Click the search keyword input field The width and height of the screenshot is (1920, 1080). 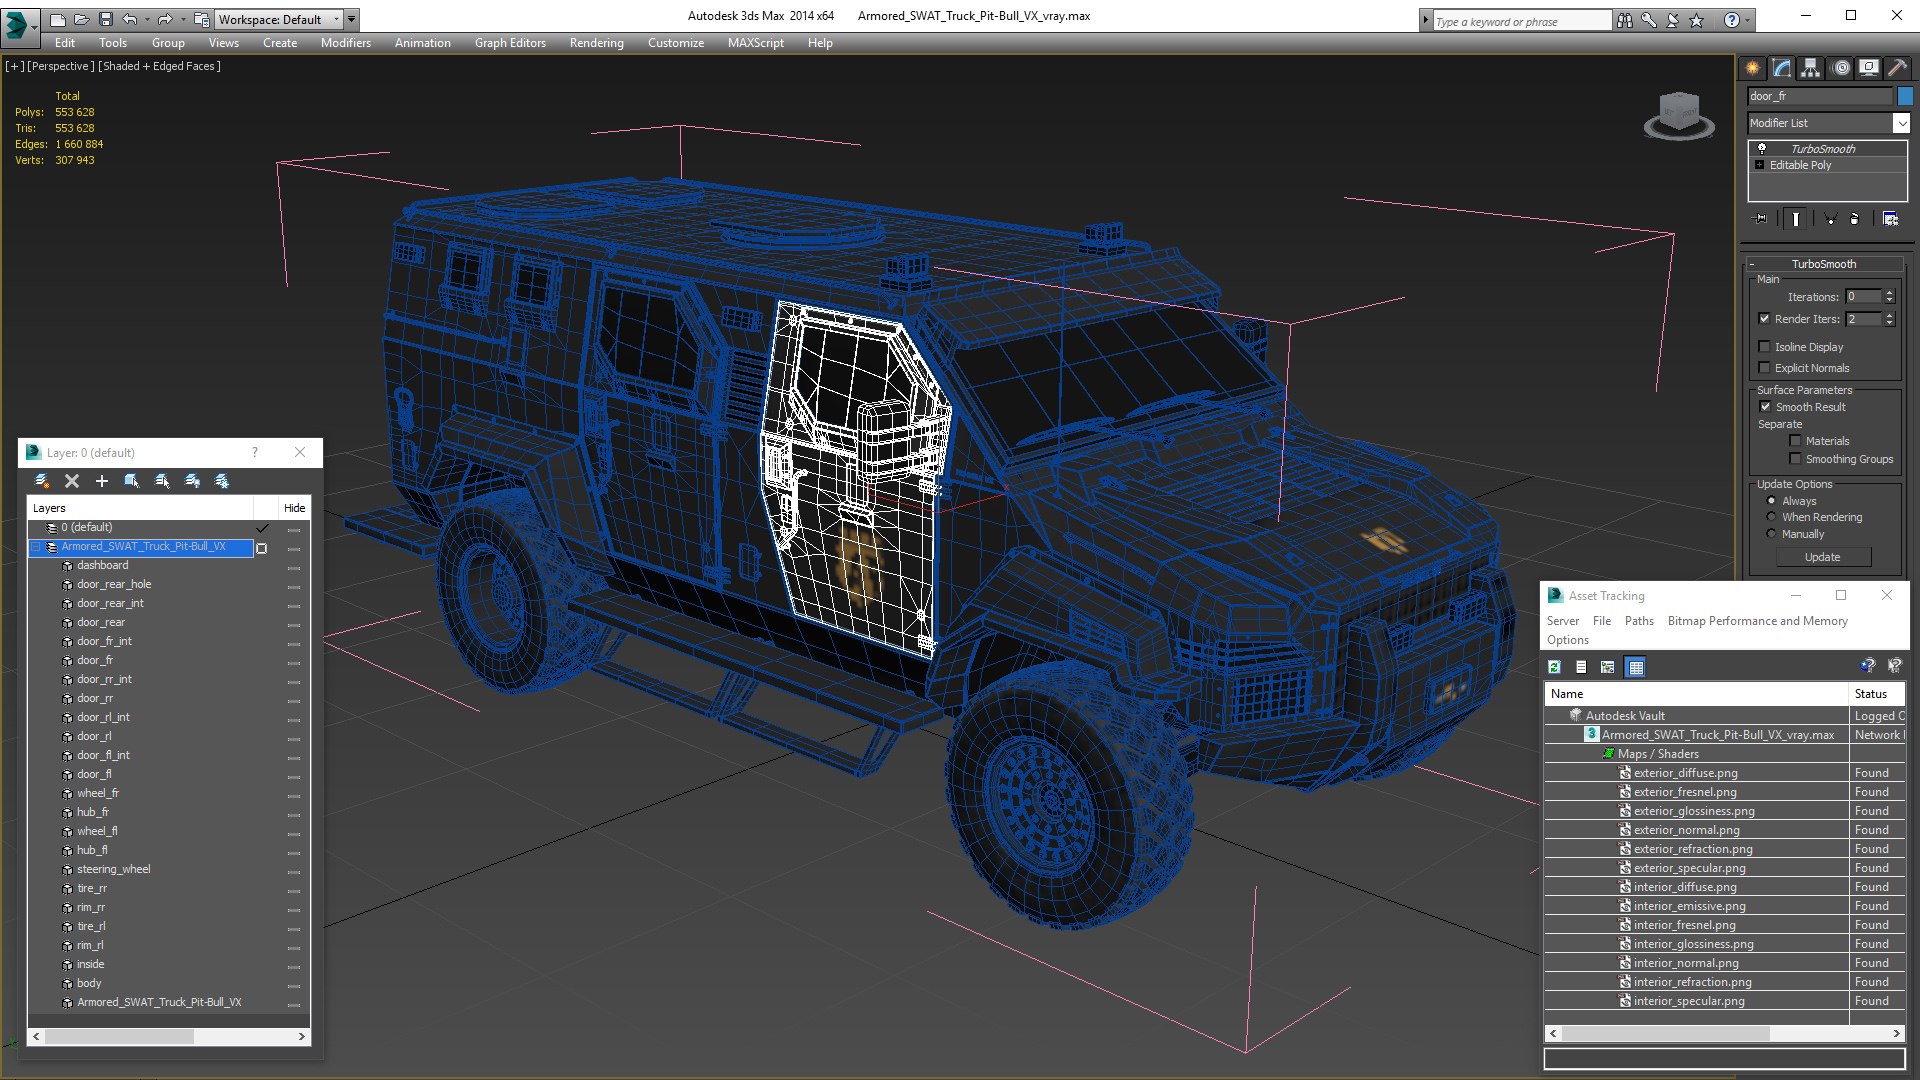(1522, 21)
